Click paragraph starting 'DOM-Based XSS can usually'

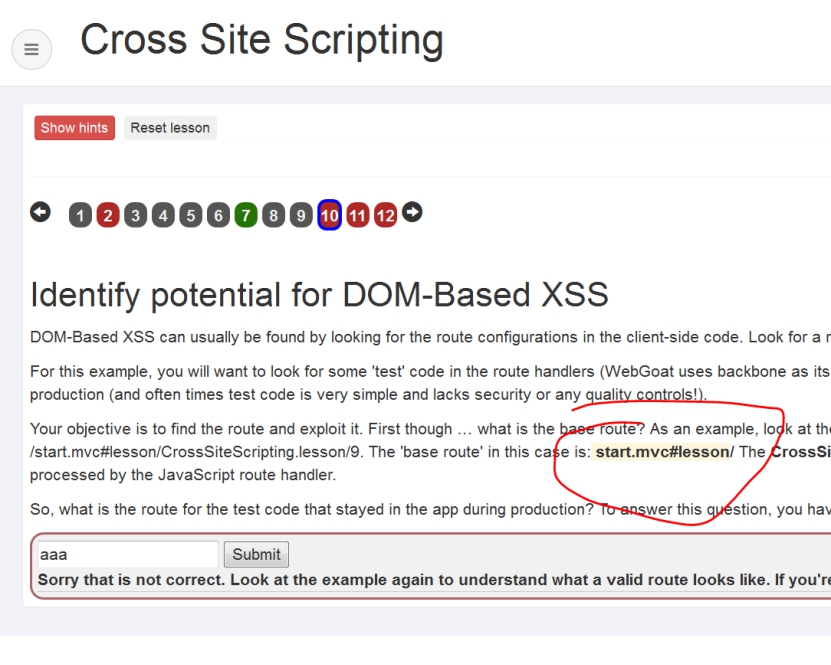pyautogui.click(x=430, y=338)
